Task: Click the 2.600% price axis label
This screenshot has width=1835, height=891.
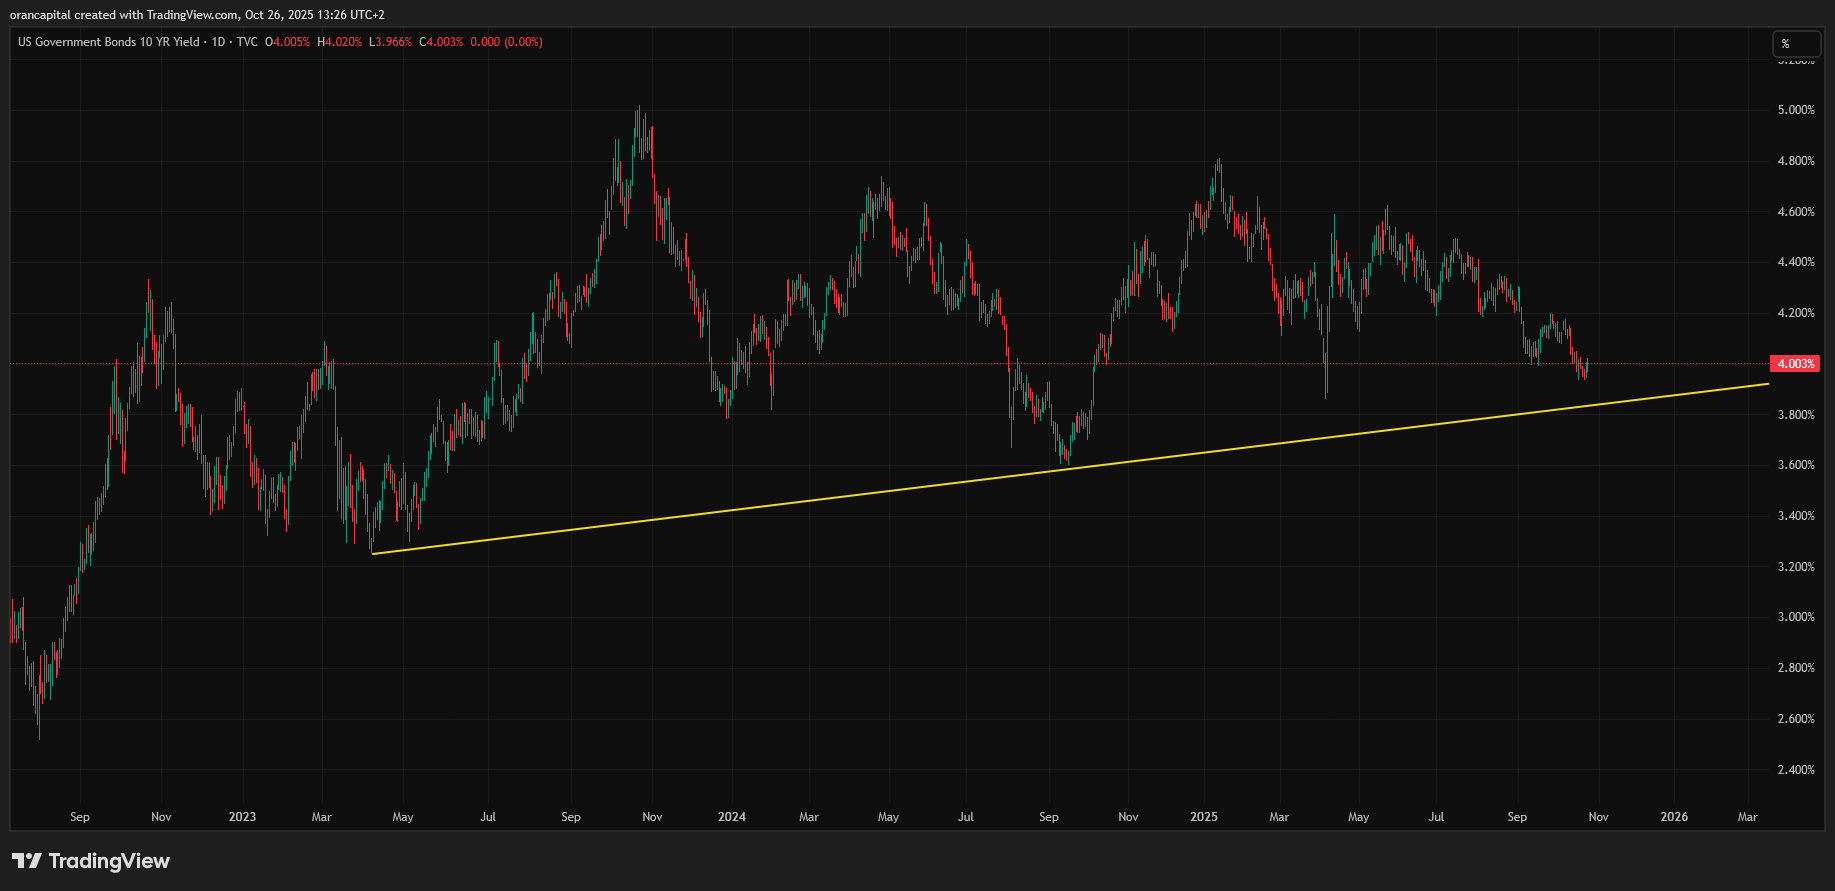Action: [x=1796, y=719]
